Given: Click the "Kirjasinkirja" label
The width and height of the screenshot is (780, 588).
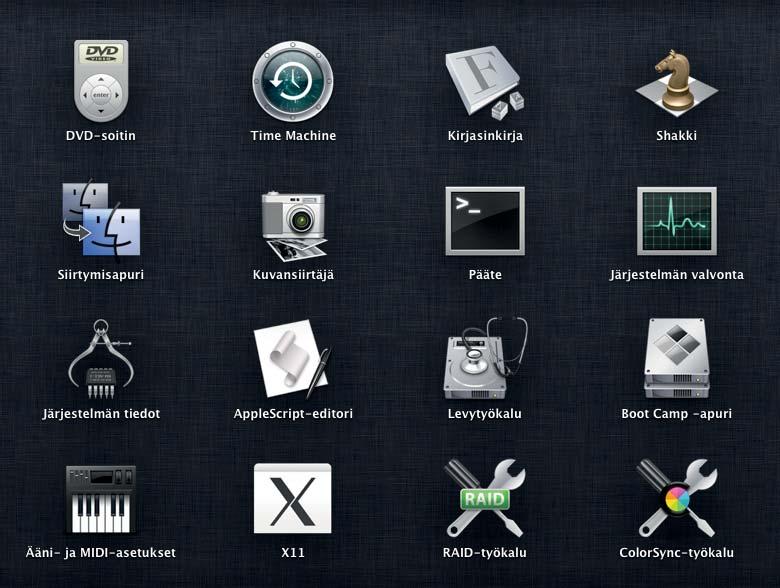Looking at the screenshot, I should [x=485, y=136].
